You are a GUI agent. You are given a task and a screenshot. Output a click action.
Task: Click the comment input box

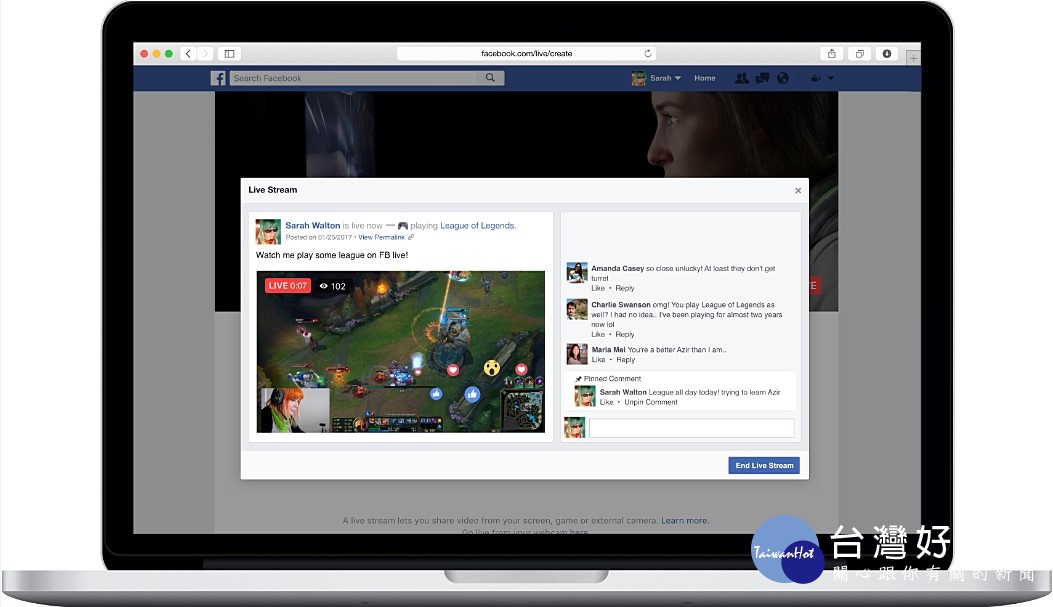coord(692,428)
